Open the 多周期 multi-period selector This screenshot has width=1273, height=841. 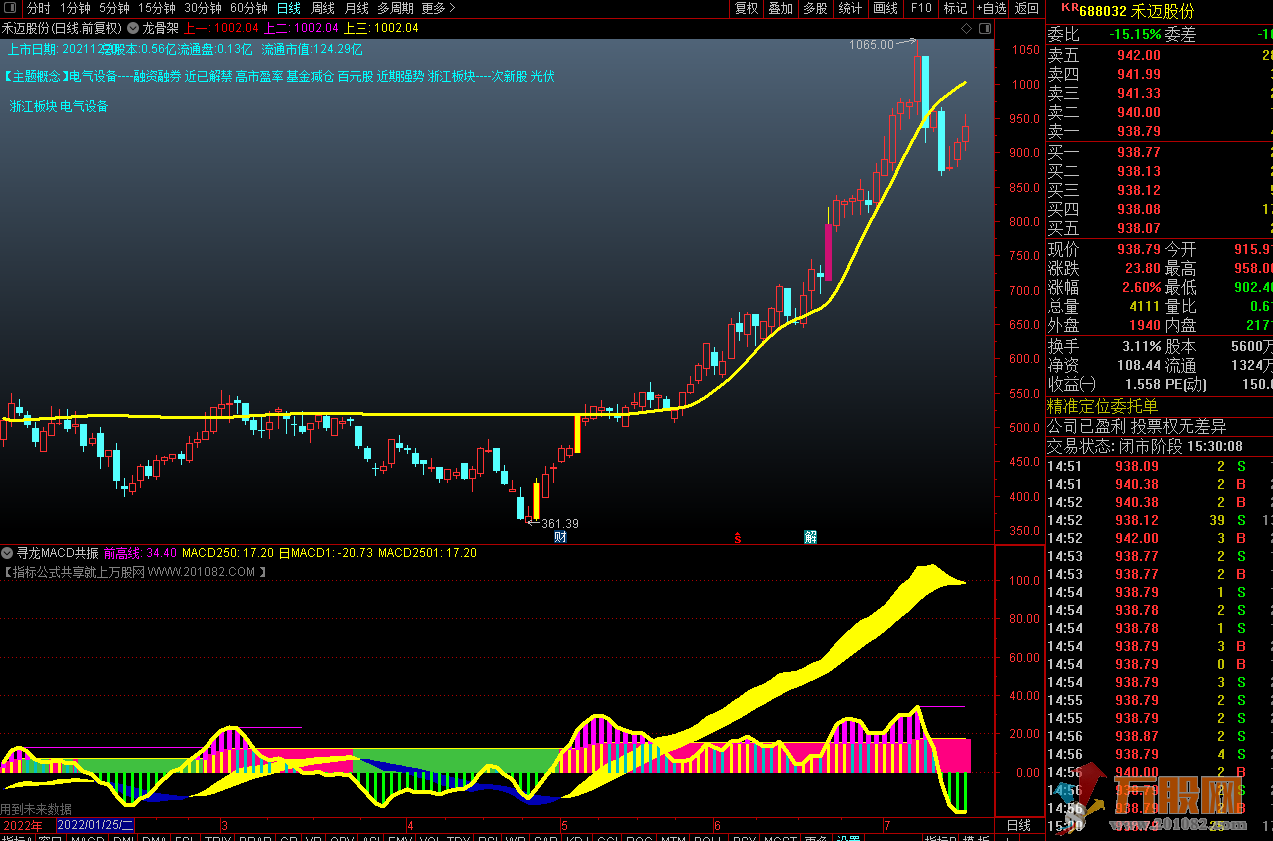[394, 8]
